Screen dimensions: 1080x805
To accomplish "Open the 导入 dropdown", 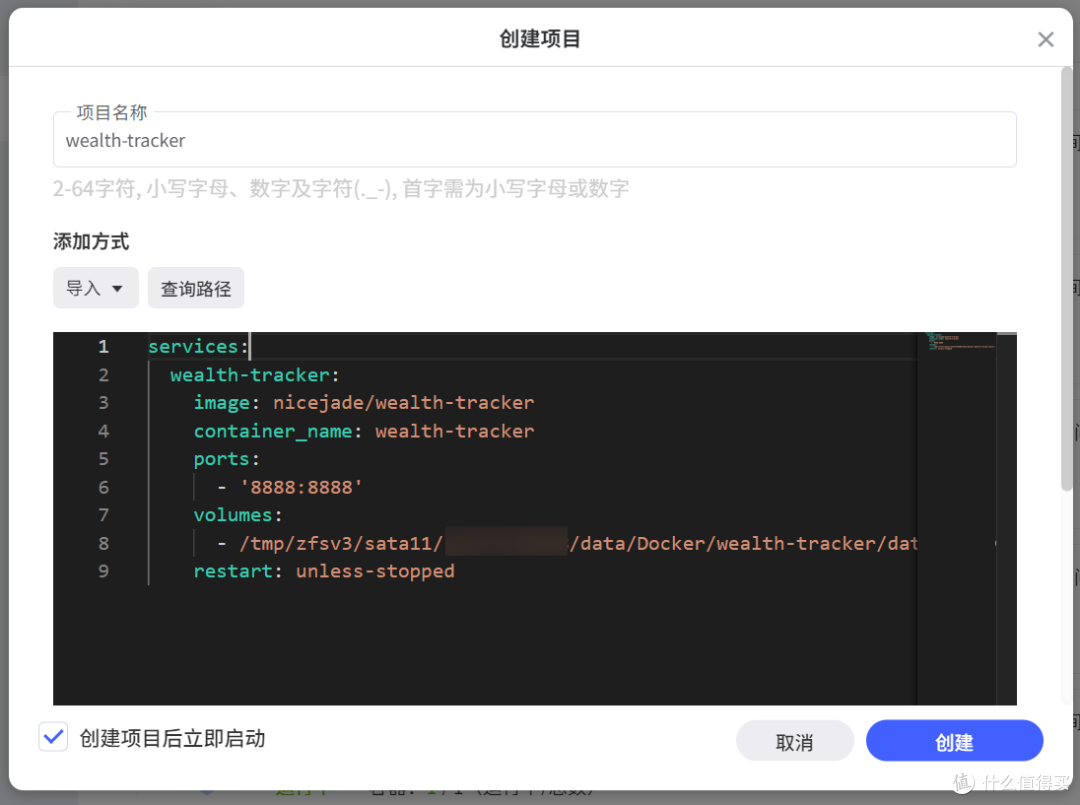I will [x=96, y=288].
